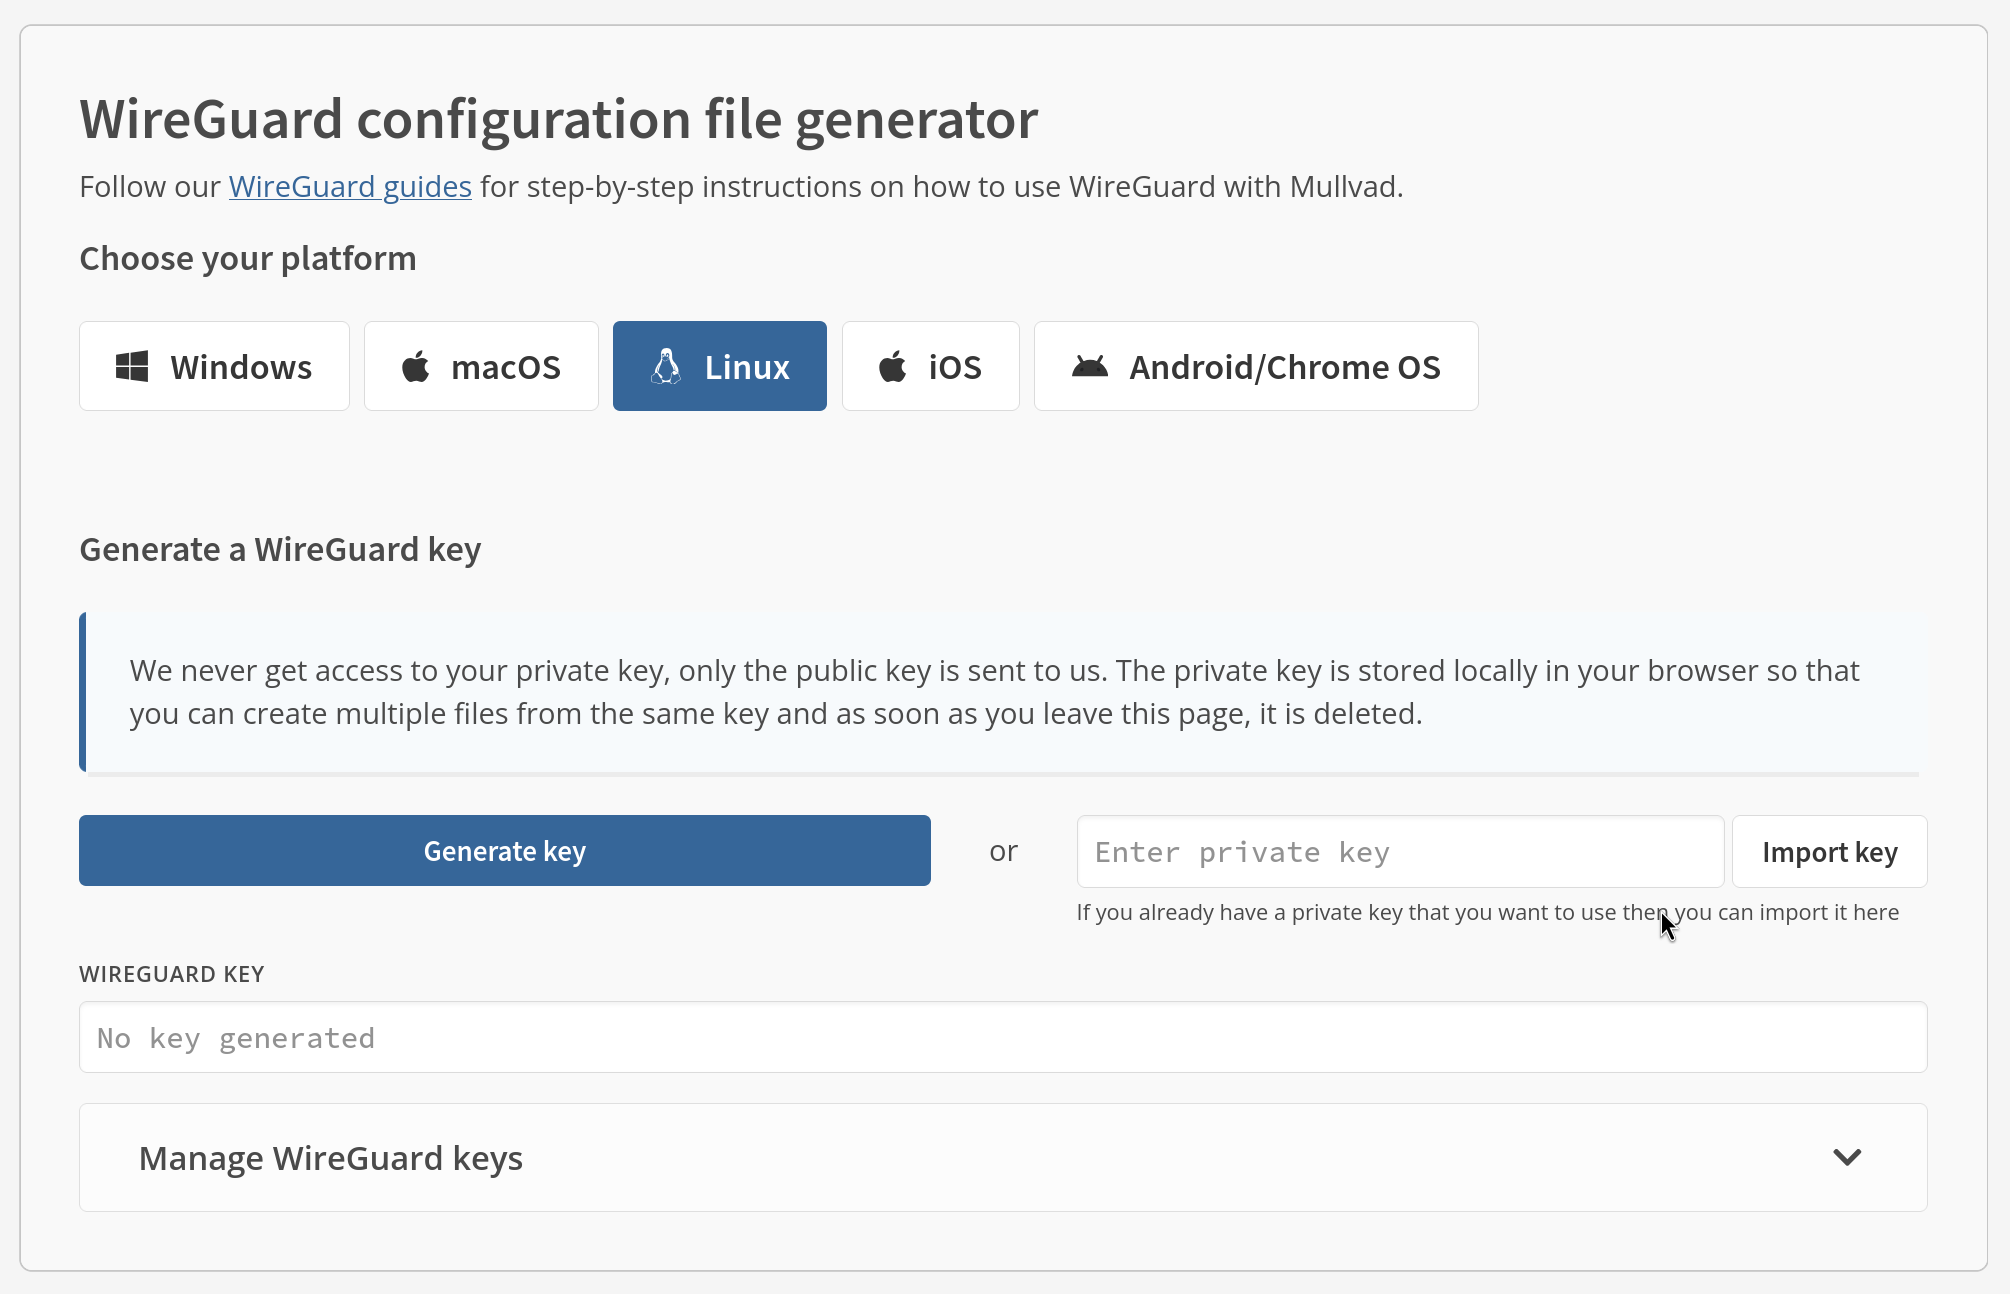The height and width of the screenshot is (1294, 2010).
Task: Select the Linux penguin icon
Action: (667, 366)
